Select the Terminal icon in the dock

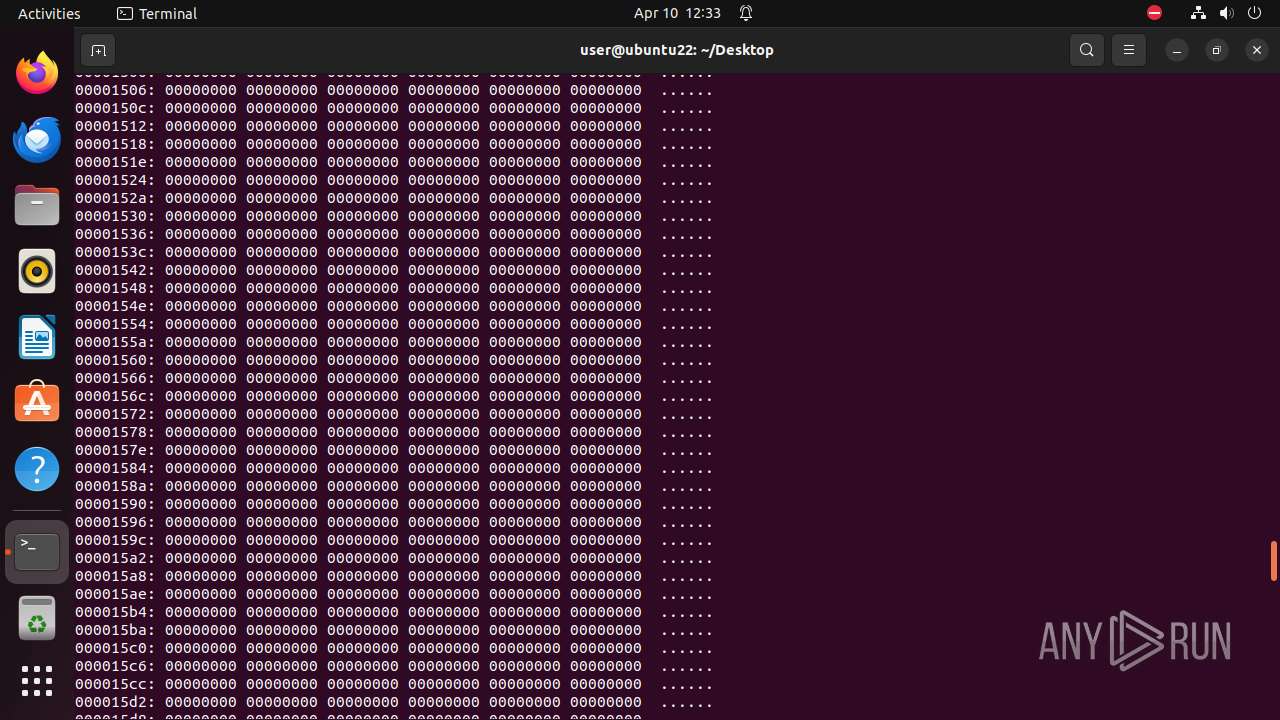coord(37,552)
